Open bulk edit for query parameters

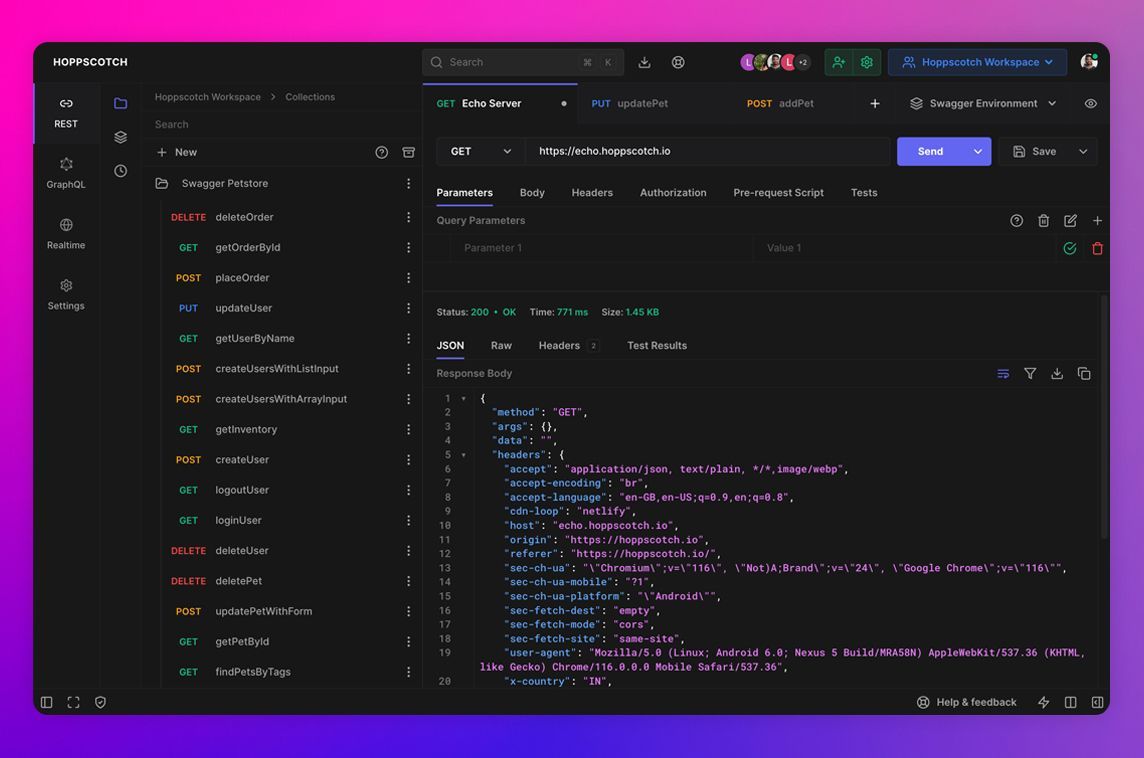point(1070,220)
